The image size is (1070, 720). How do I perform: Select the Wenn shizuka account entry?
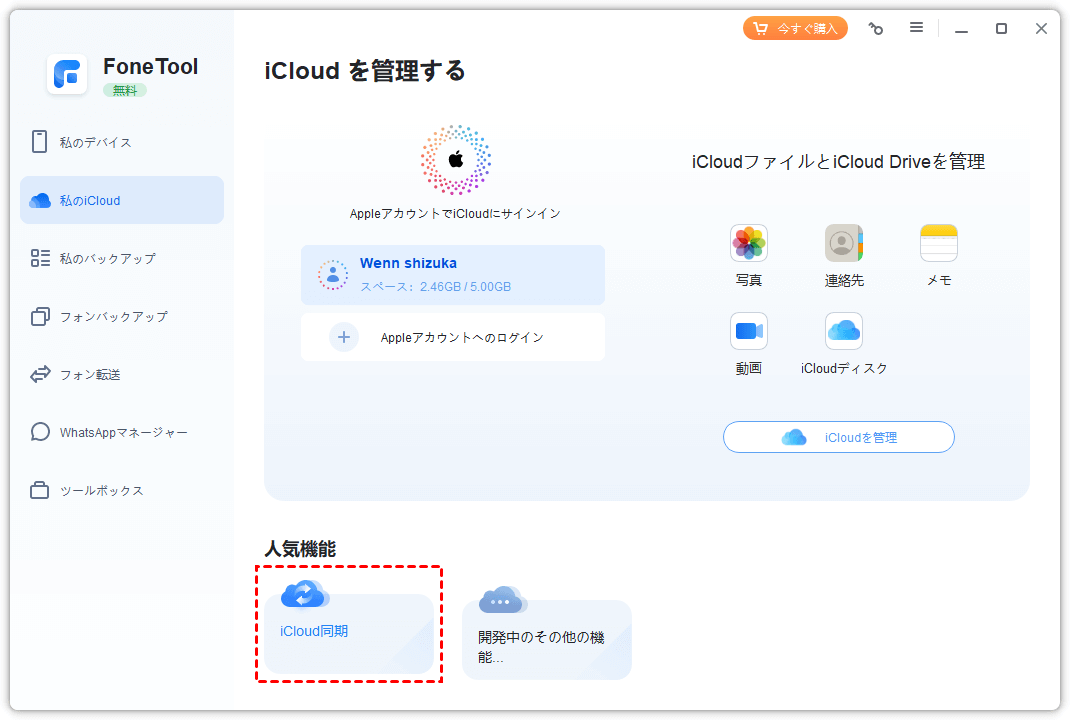(452, 275)
